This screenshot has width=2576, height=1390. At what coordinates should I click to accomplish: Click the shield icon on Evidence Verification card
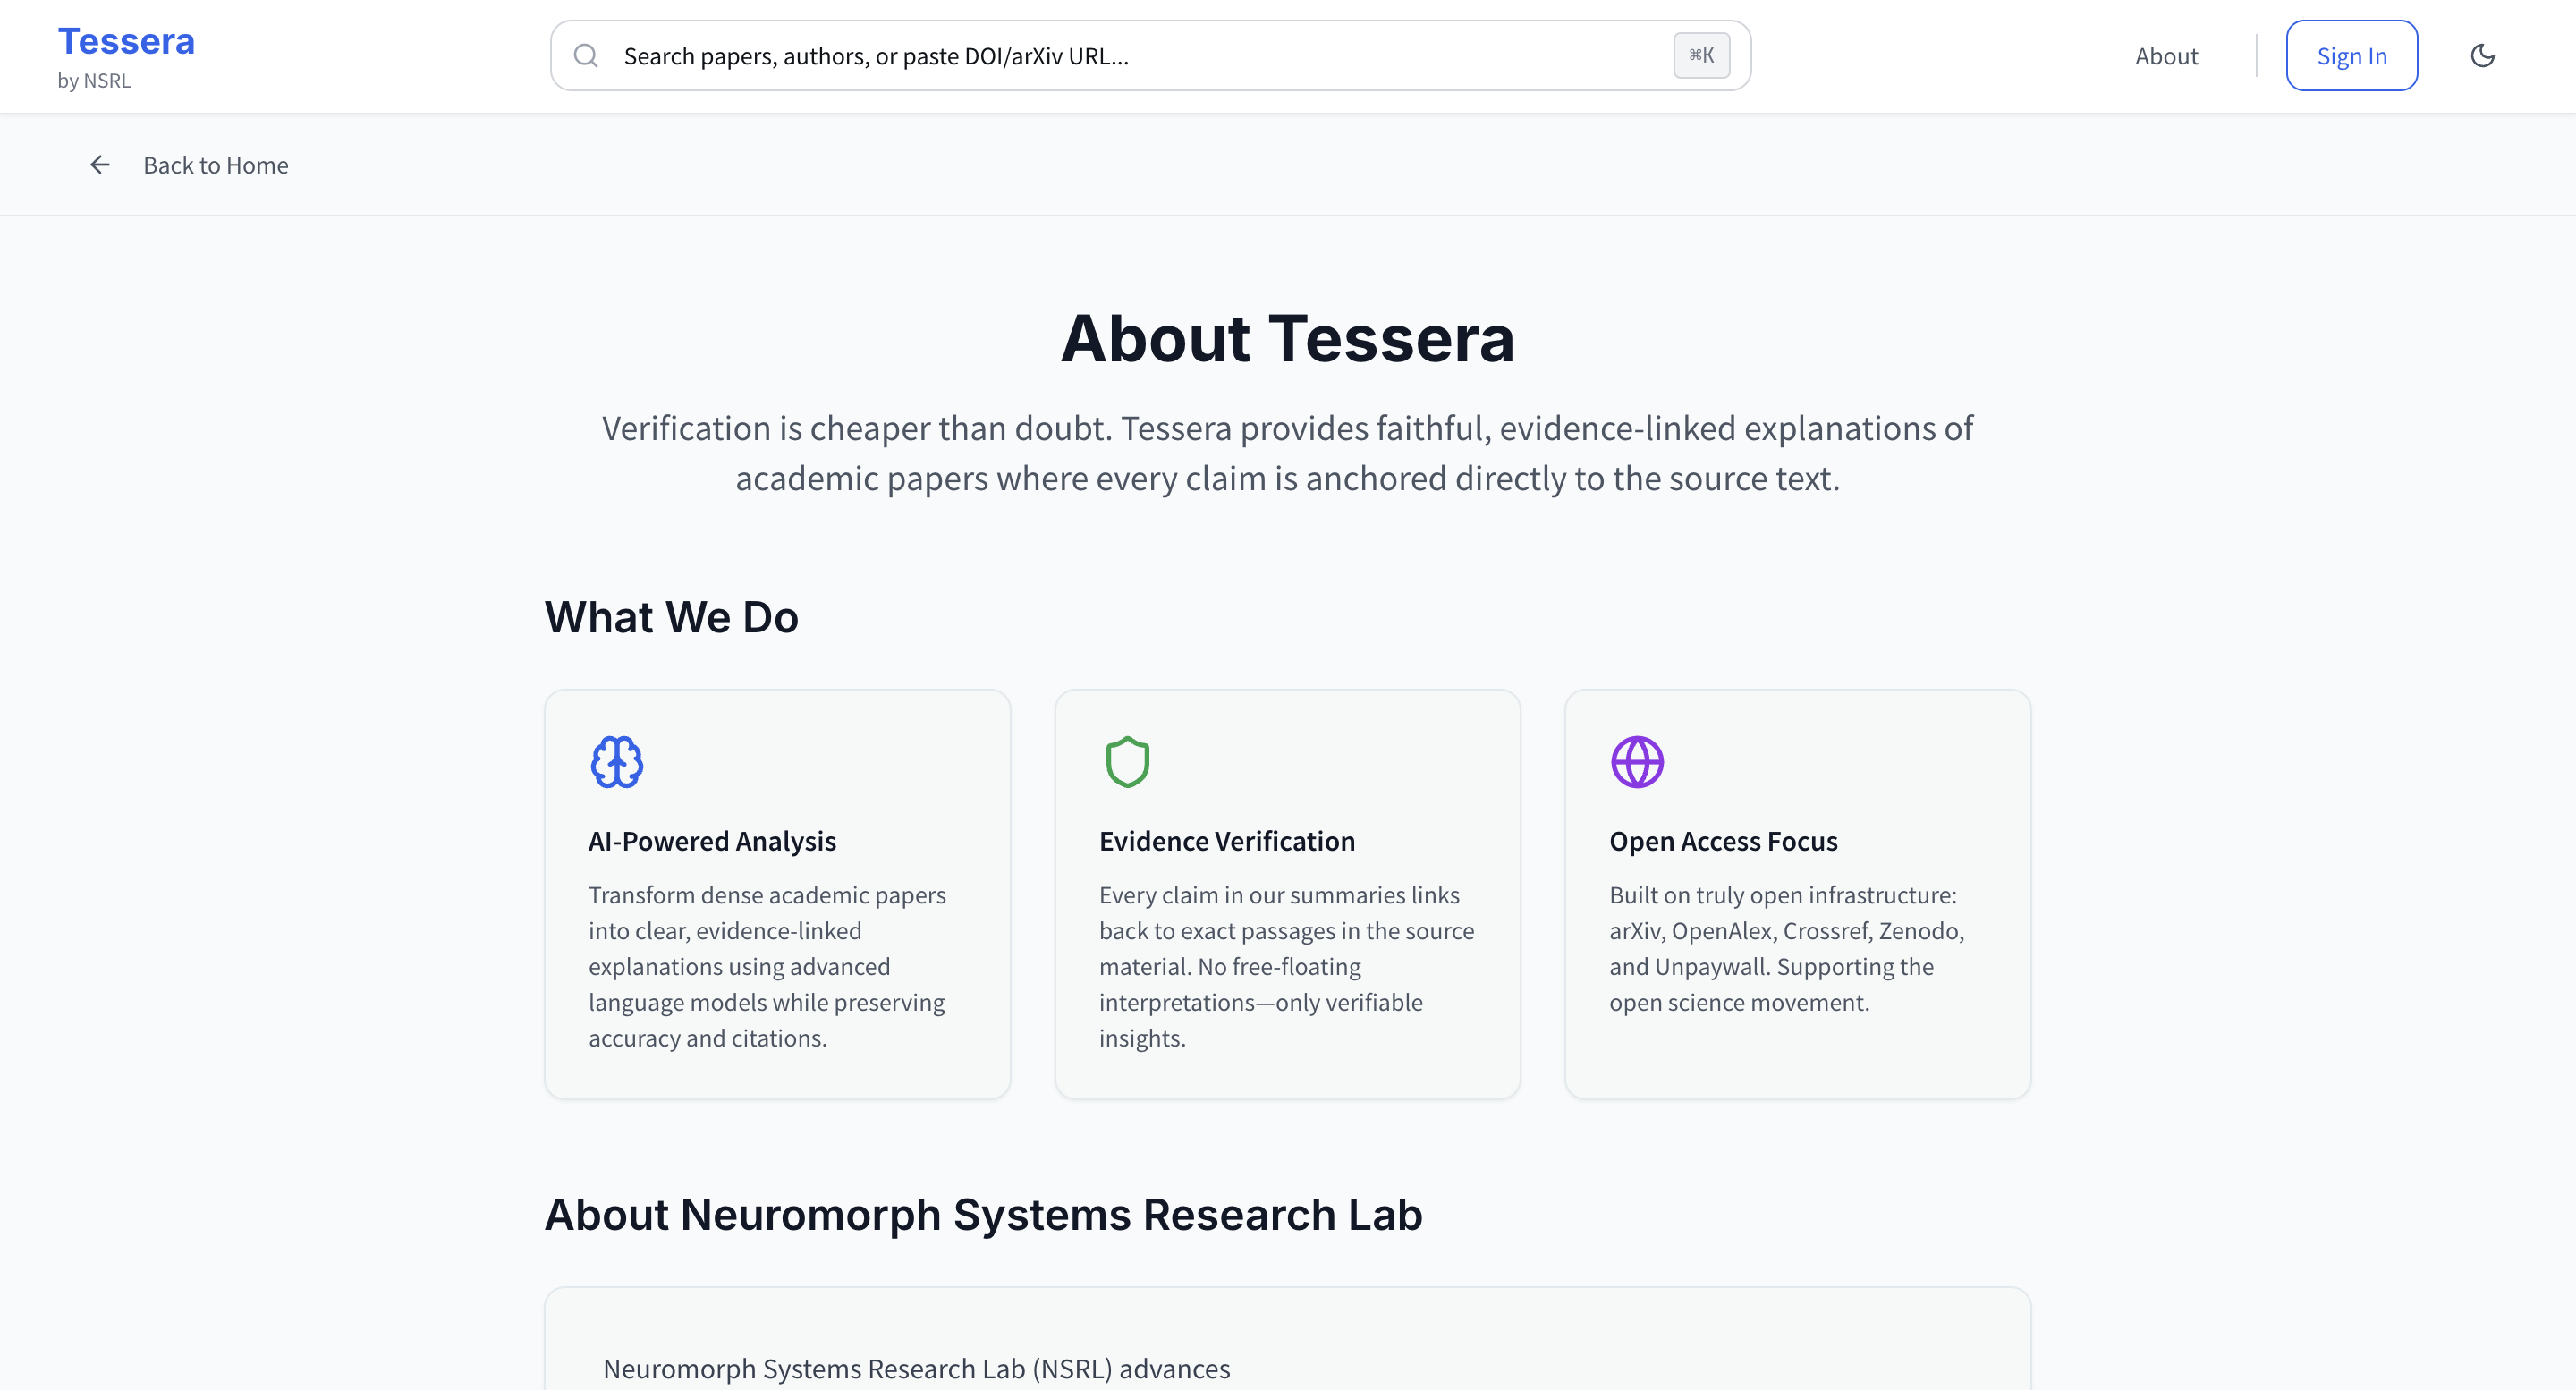[1127, 762]
